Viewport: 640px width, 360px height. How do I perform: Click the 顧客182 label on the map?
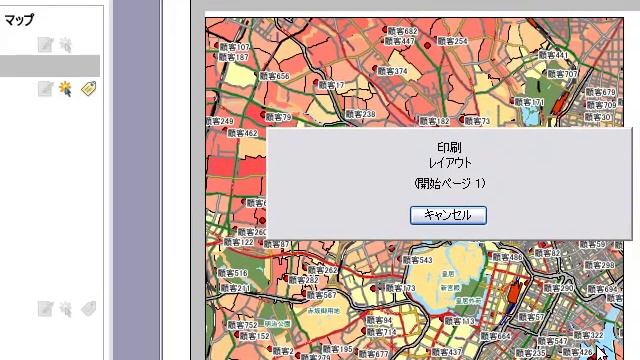[434, 121]
